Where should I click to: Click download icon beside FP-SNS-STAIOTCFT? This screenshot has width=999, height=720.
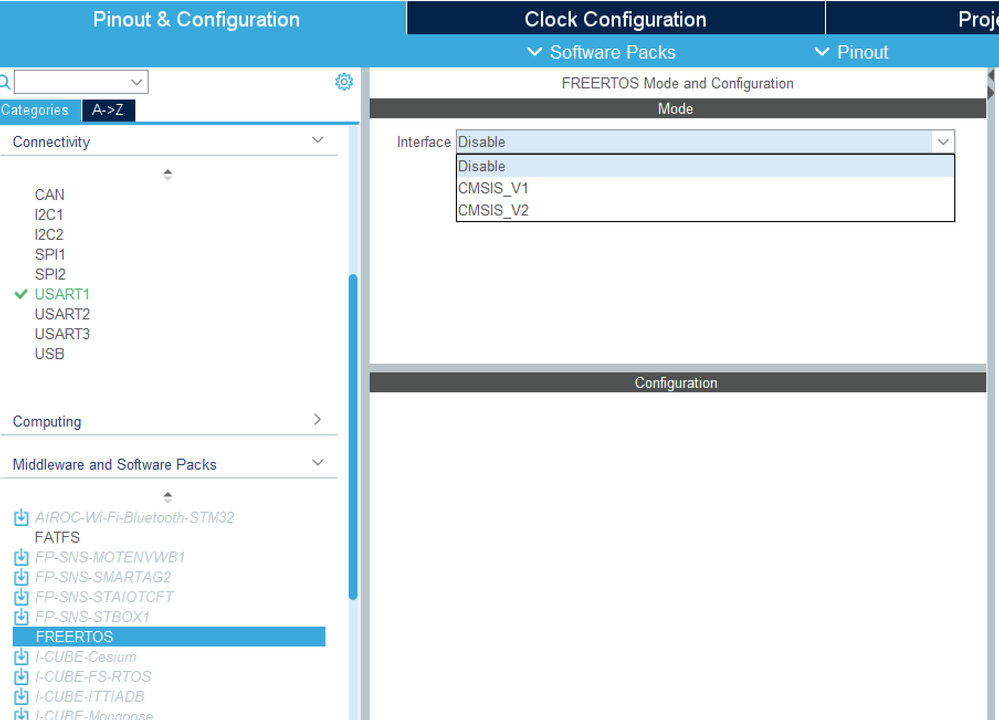(21, 596)
